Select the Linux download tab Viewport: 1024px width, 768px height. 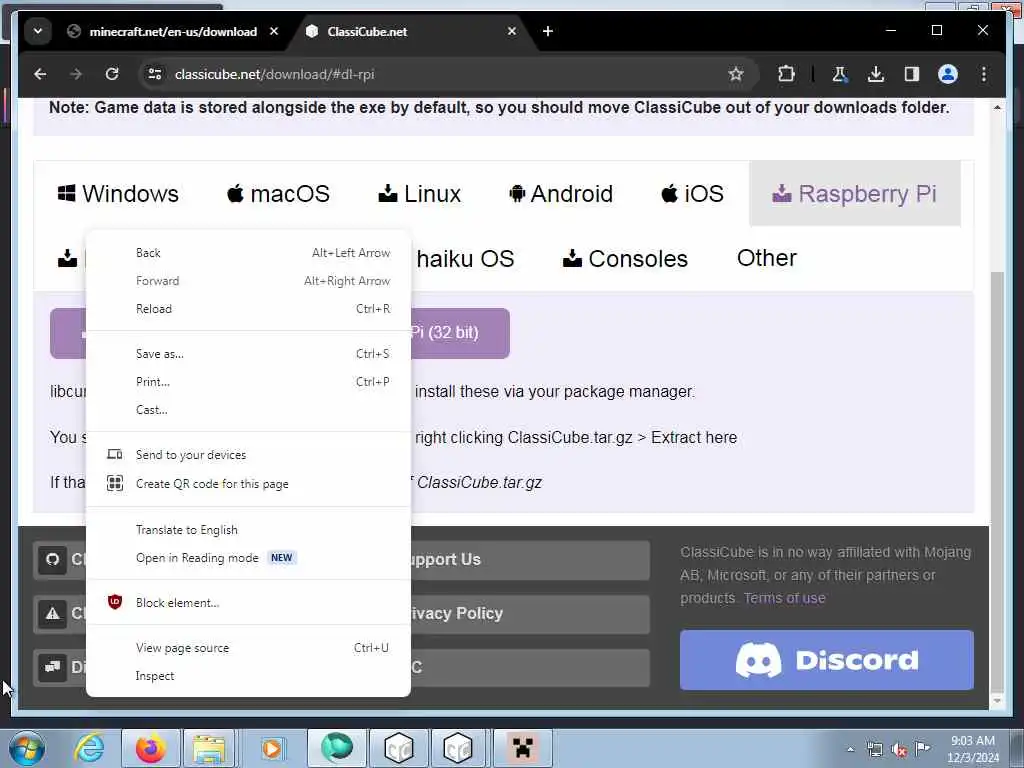pos(419,194)
